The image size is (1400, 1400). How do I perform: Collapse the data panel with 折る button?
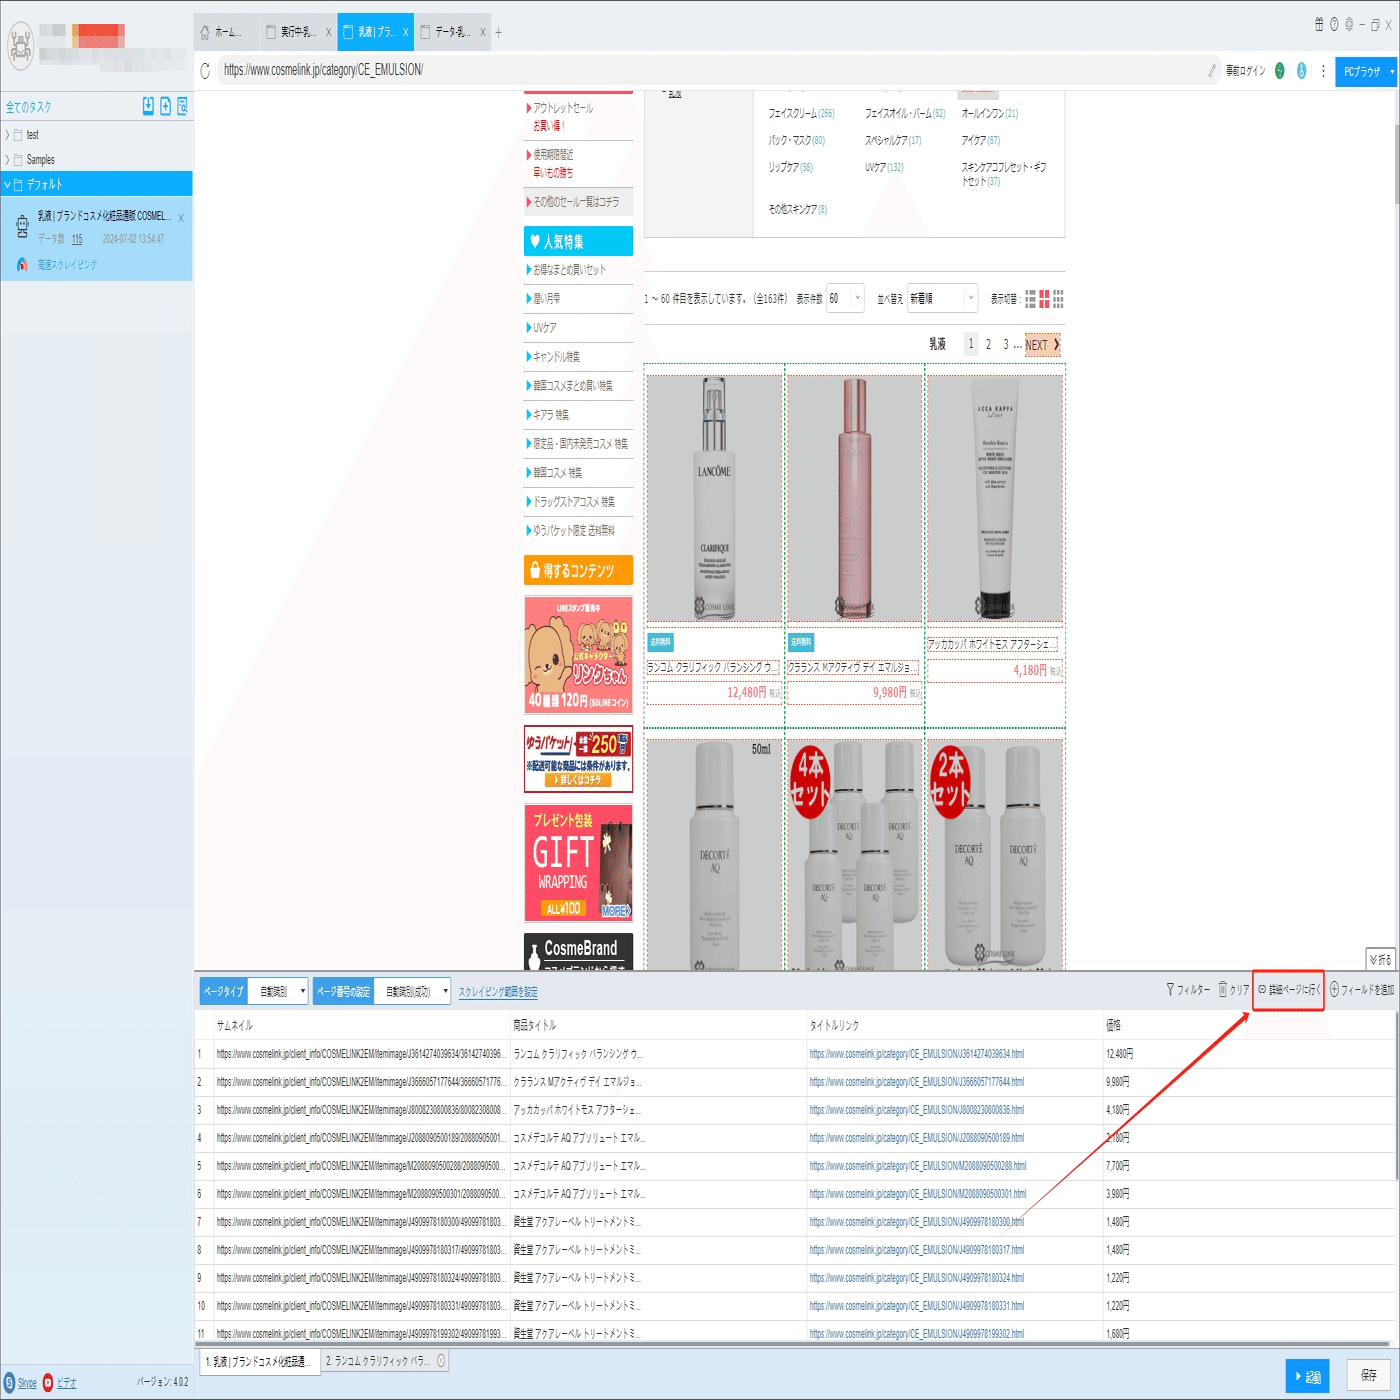(x=1380, y=959)
